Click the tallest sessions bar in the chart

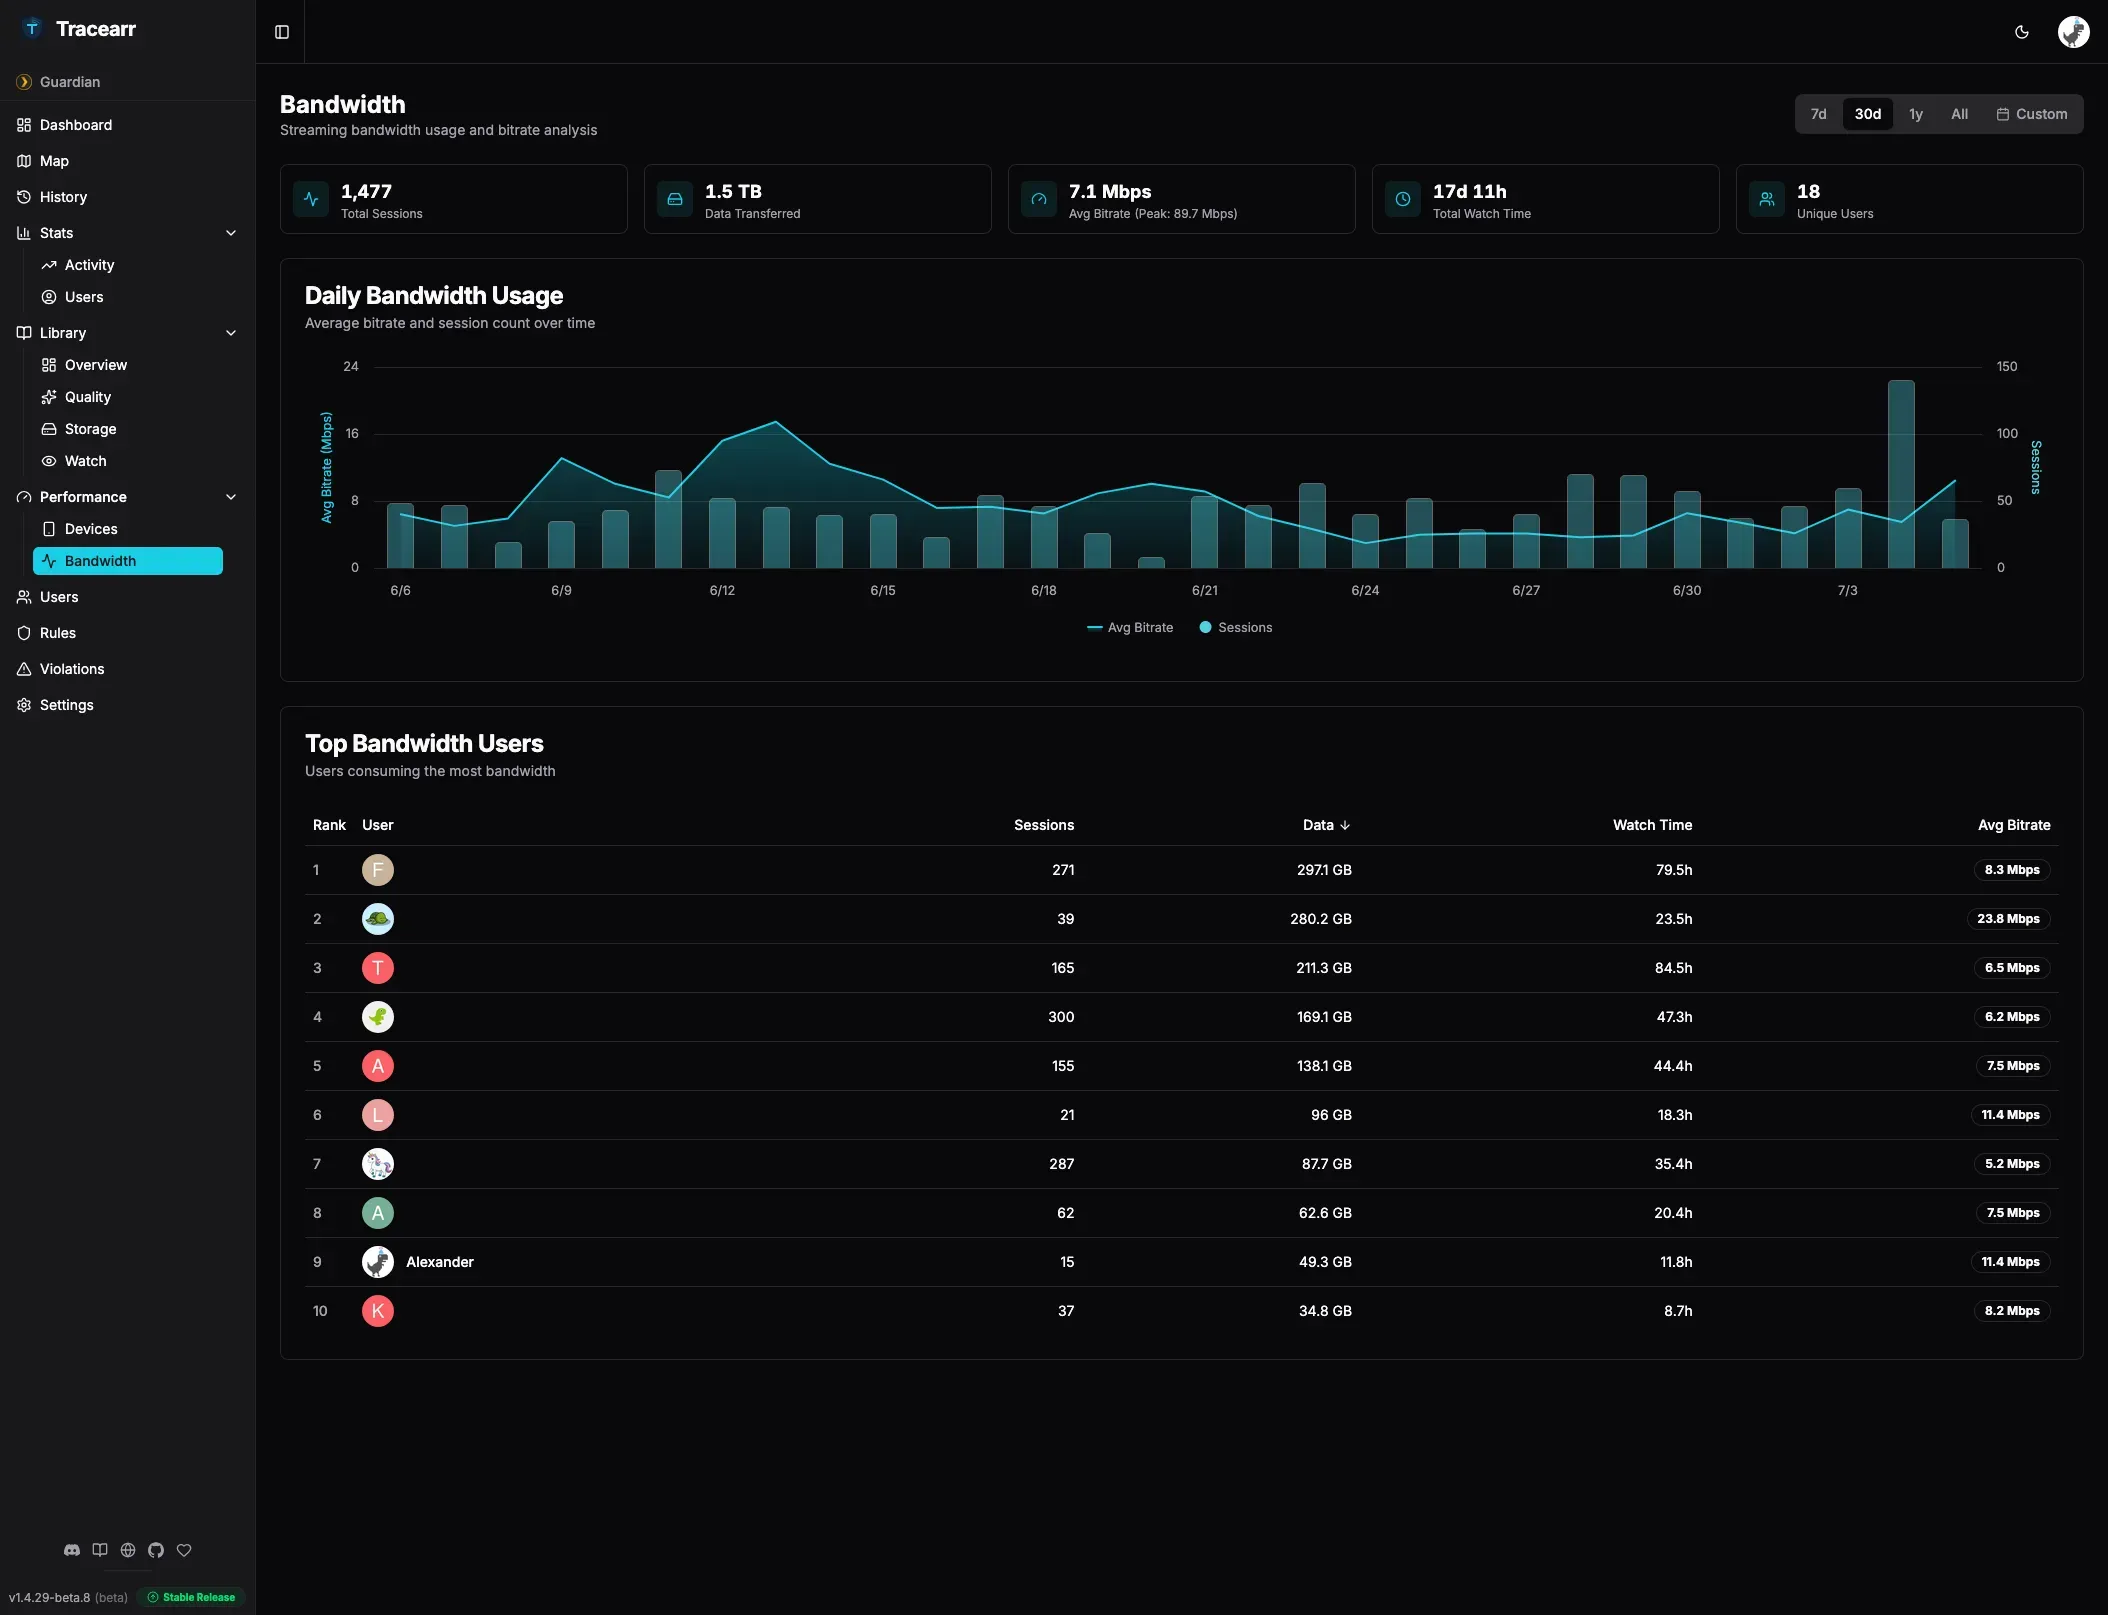click(x=1901, y=474)
